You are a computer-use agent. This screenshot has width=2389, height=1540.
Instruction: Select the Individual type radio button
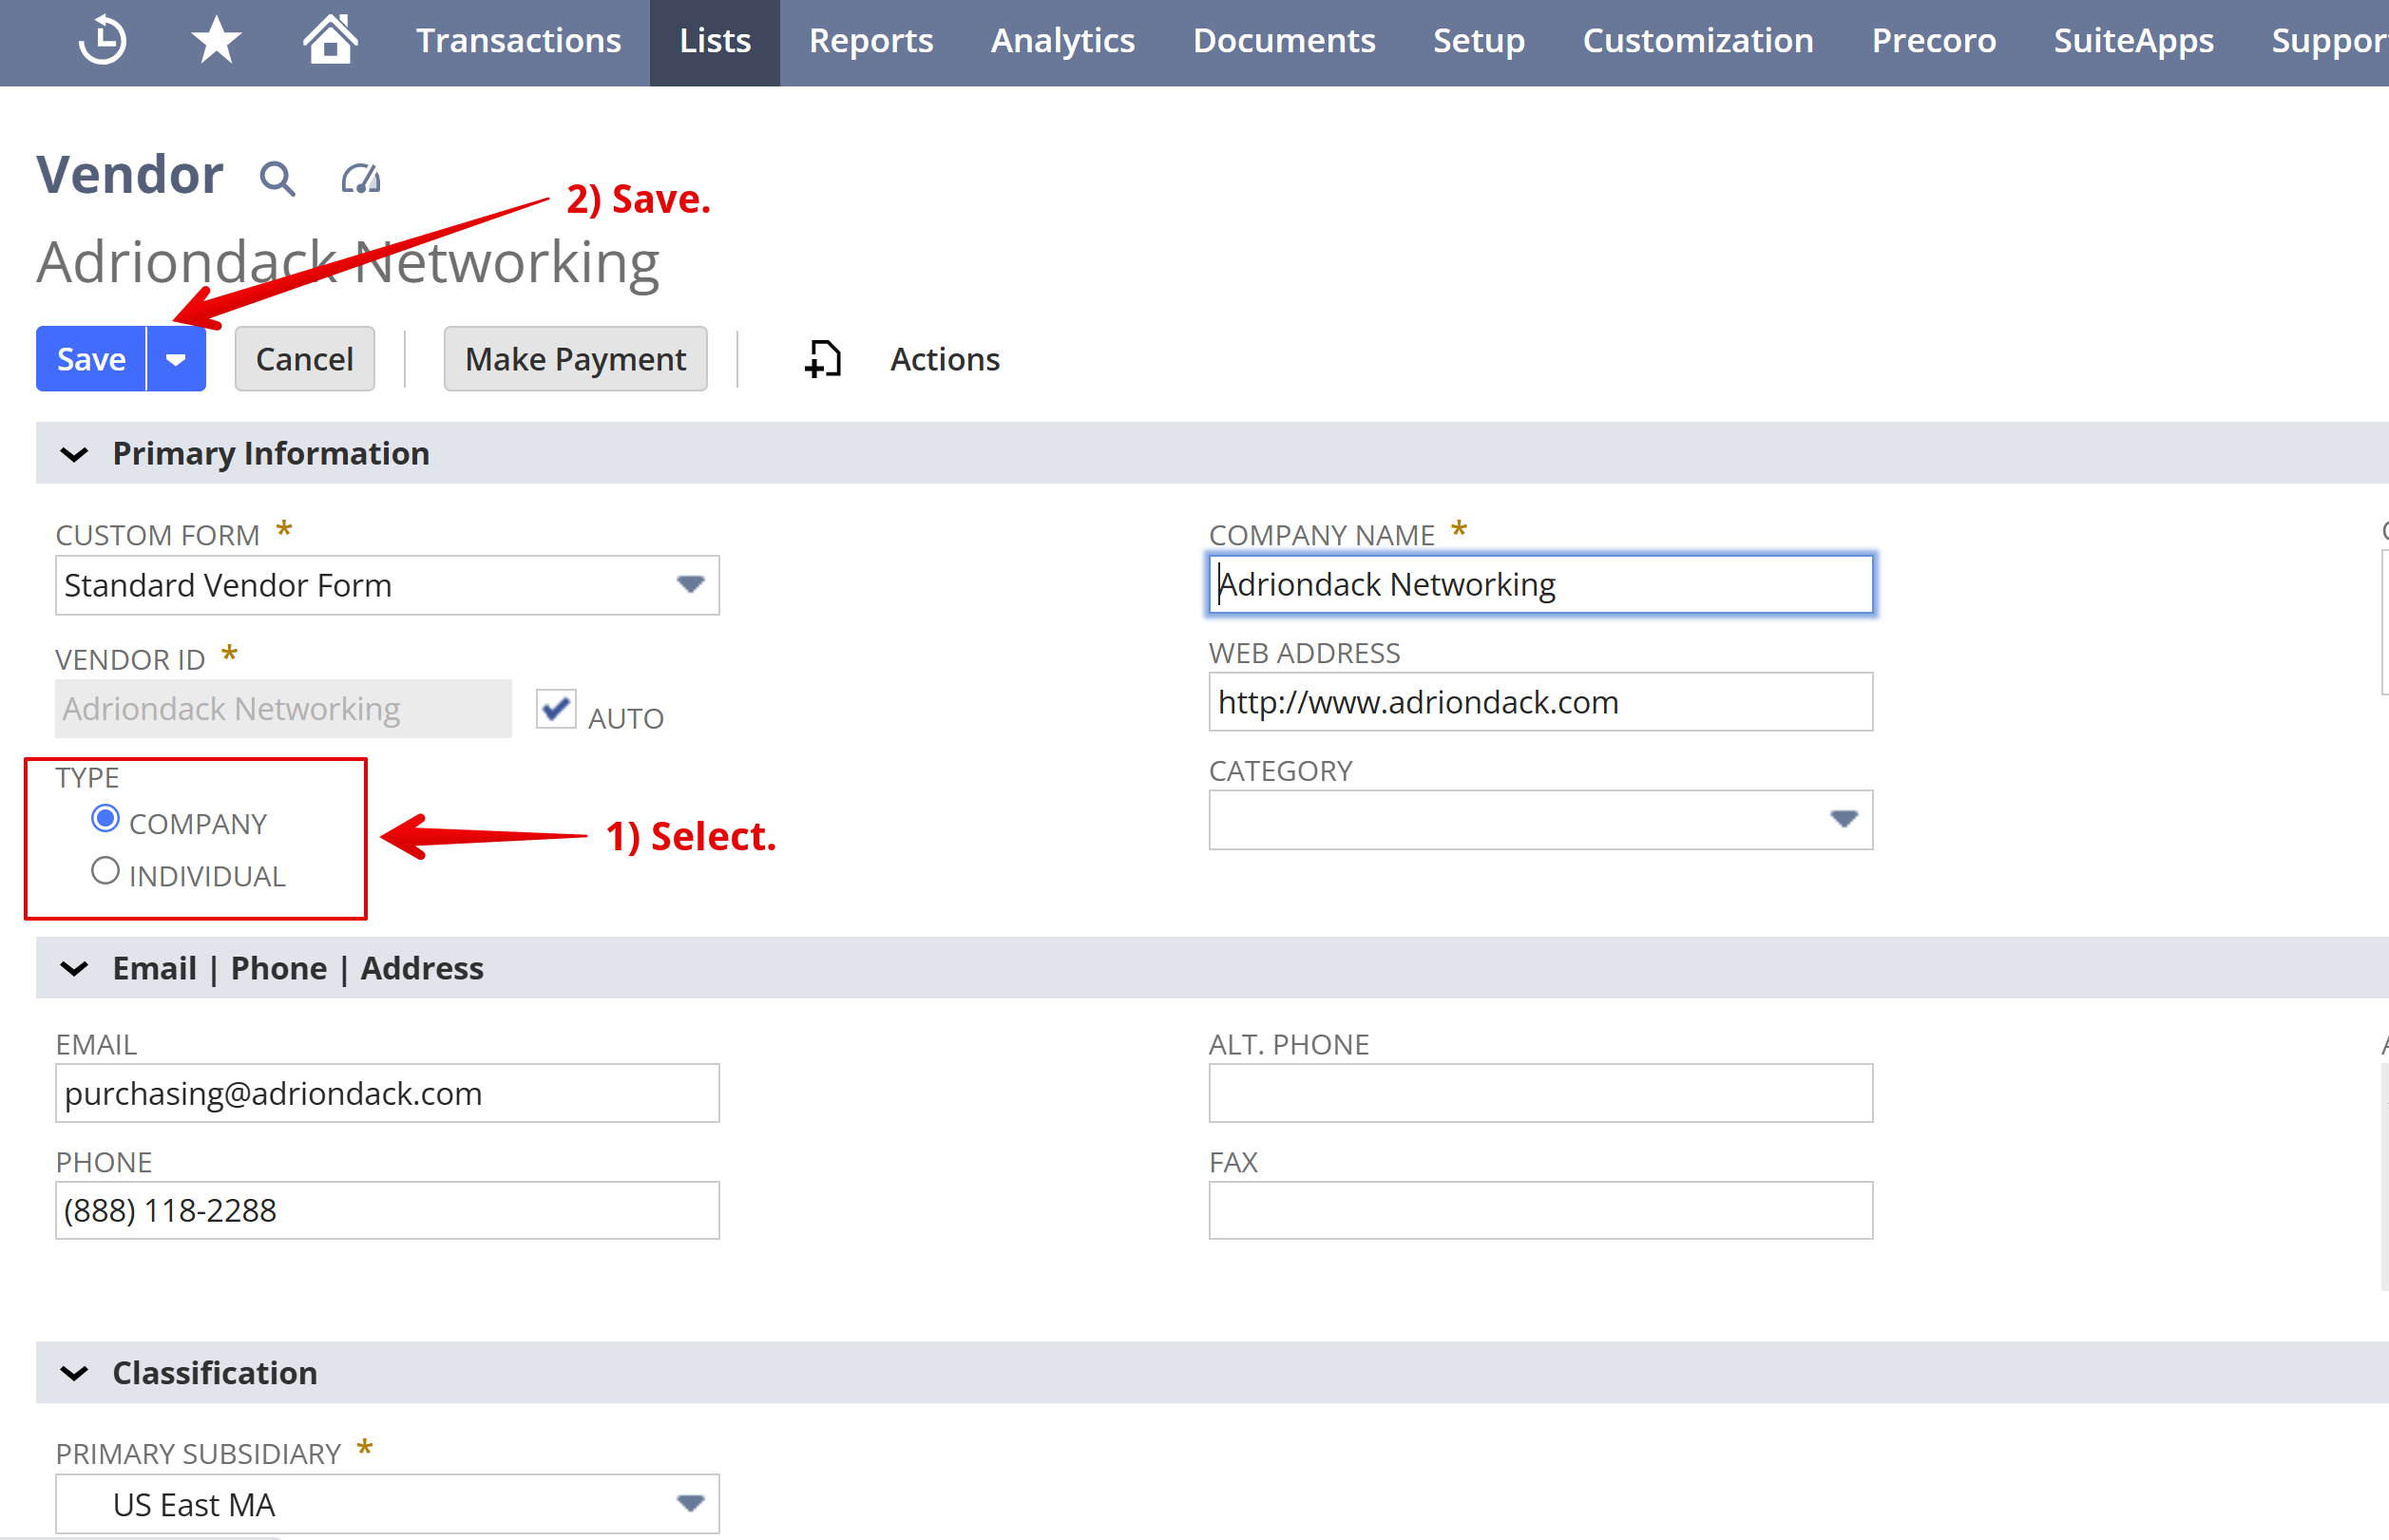[x=105, y=871]
